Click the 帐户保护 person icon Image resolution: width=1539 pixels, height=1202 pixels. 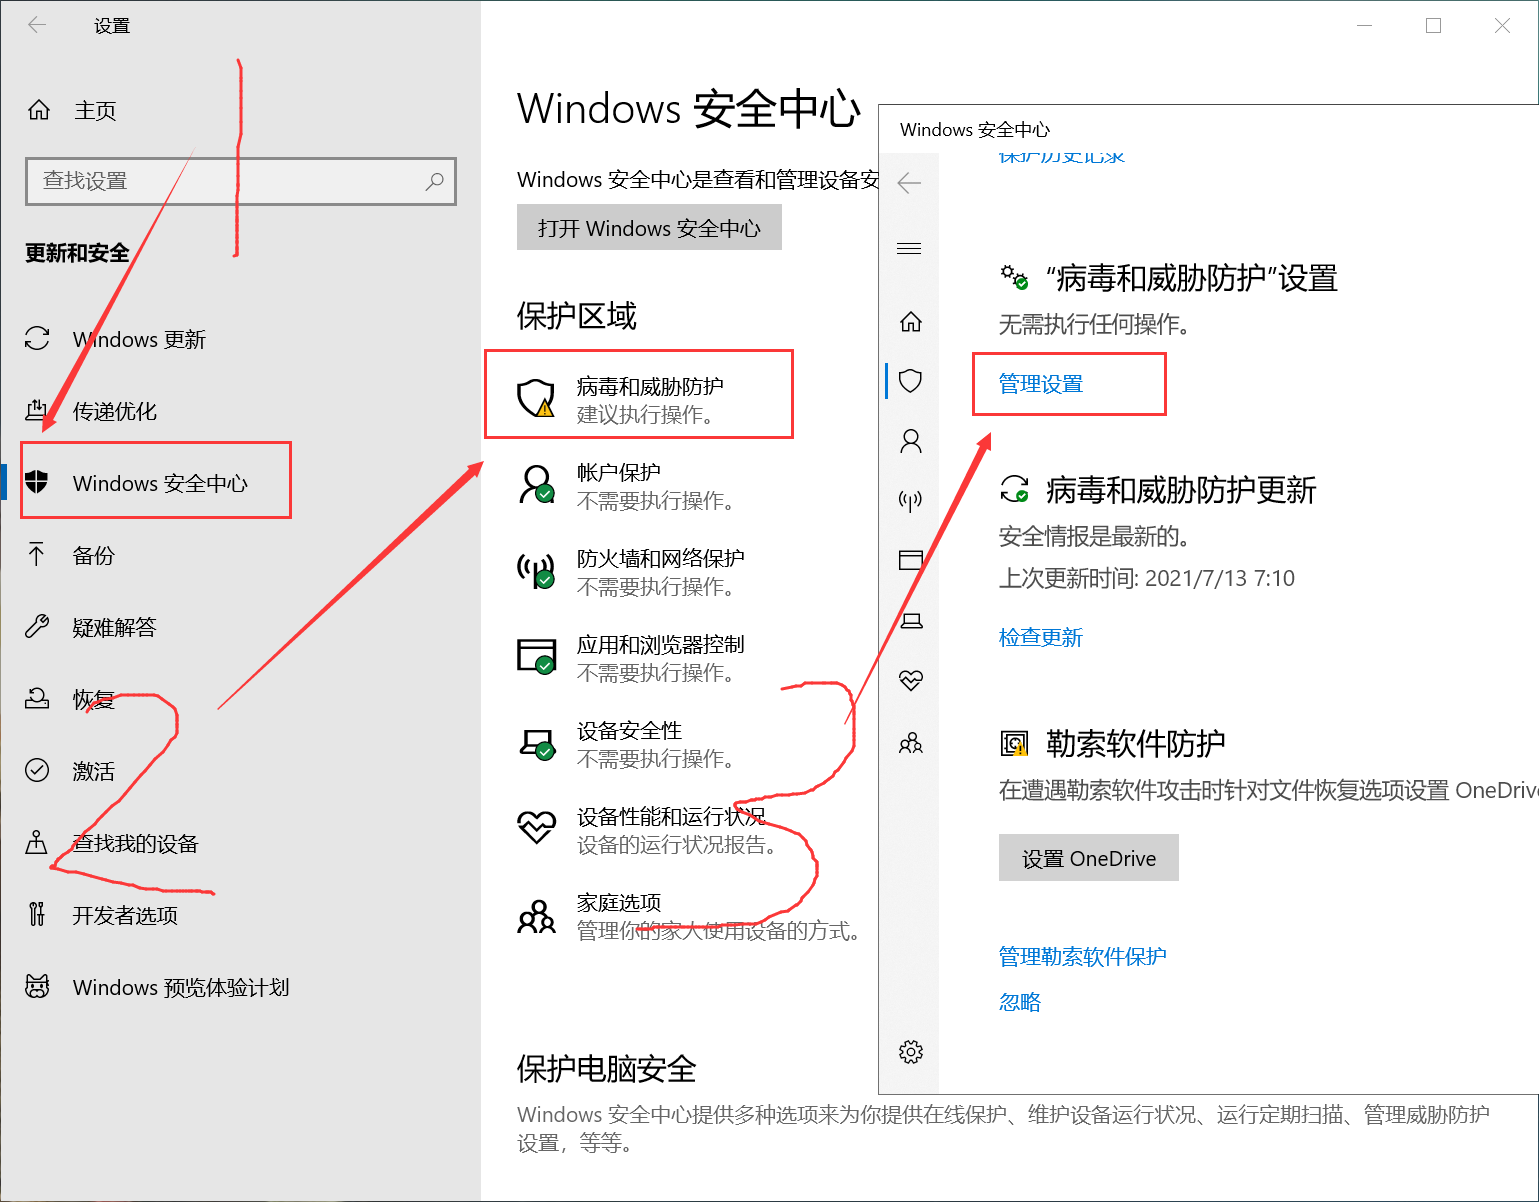(536, 484)
